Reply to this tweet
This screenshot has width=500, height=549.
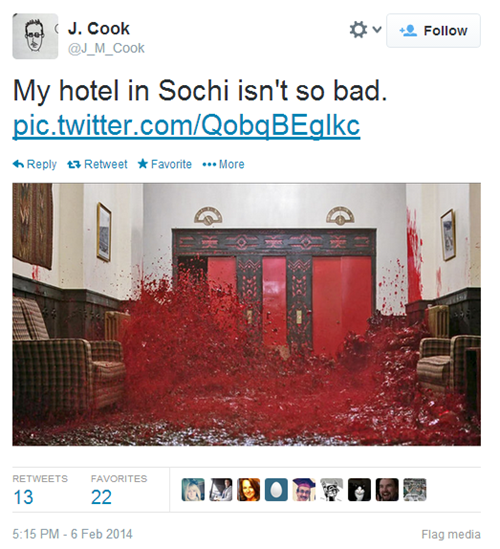35,164
